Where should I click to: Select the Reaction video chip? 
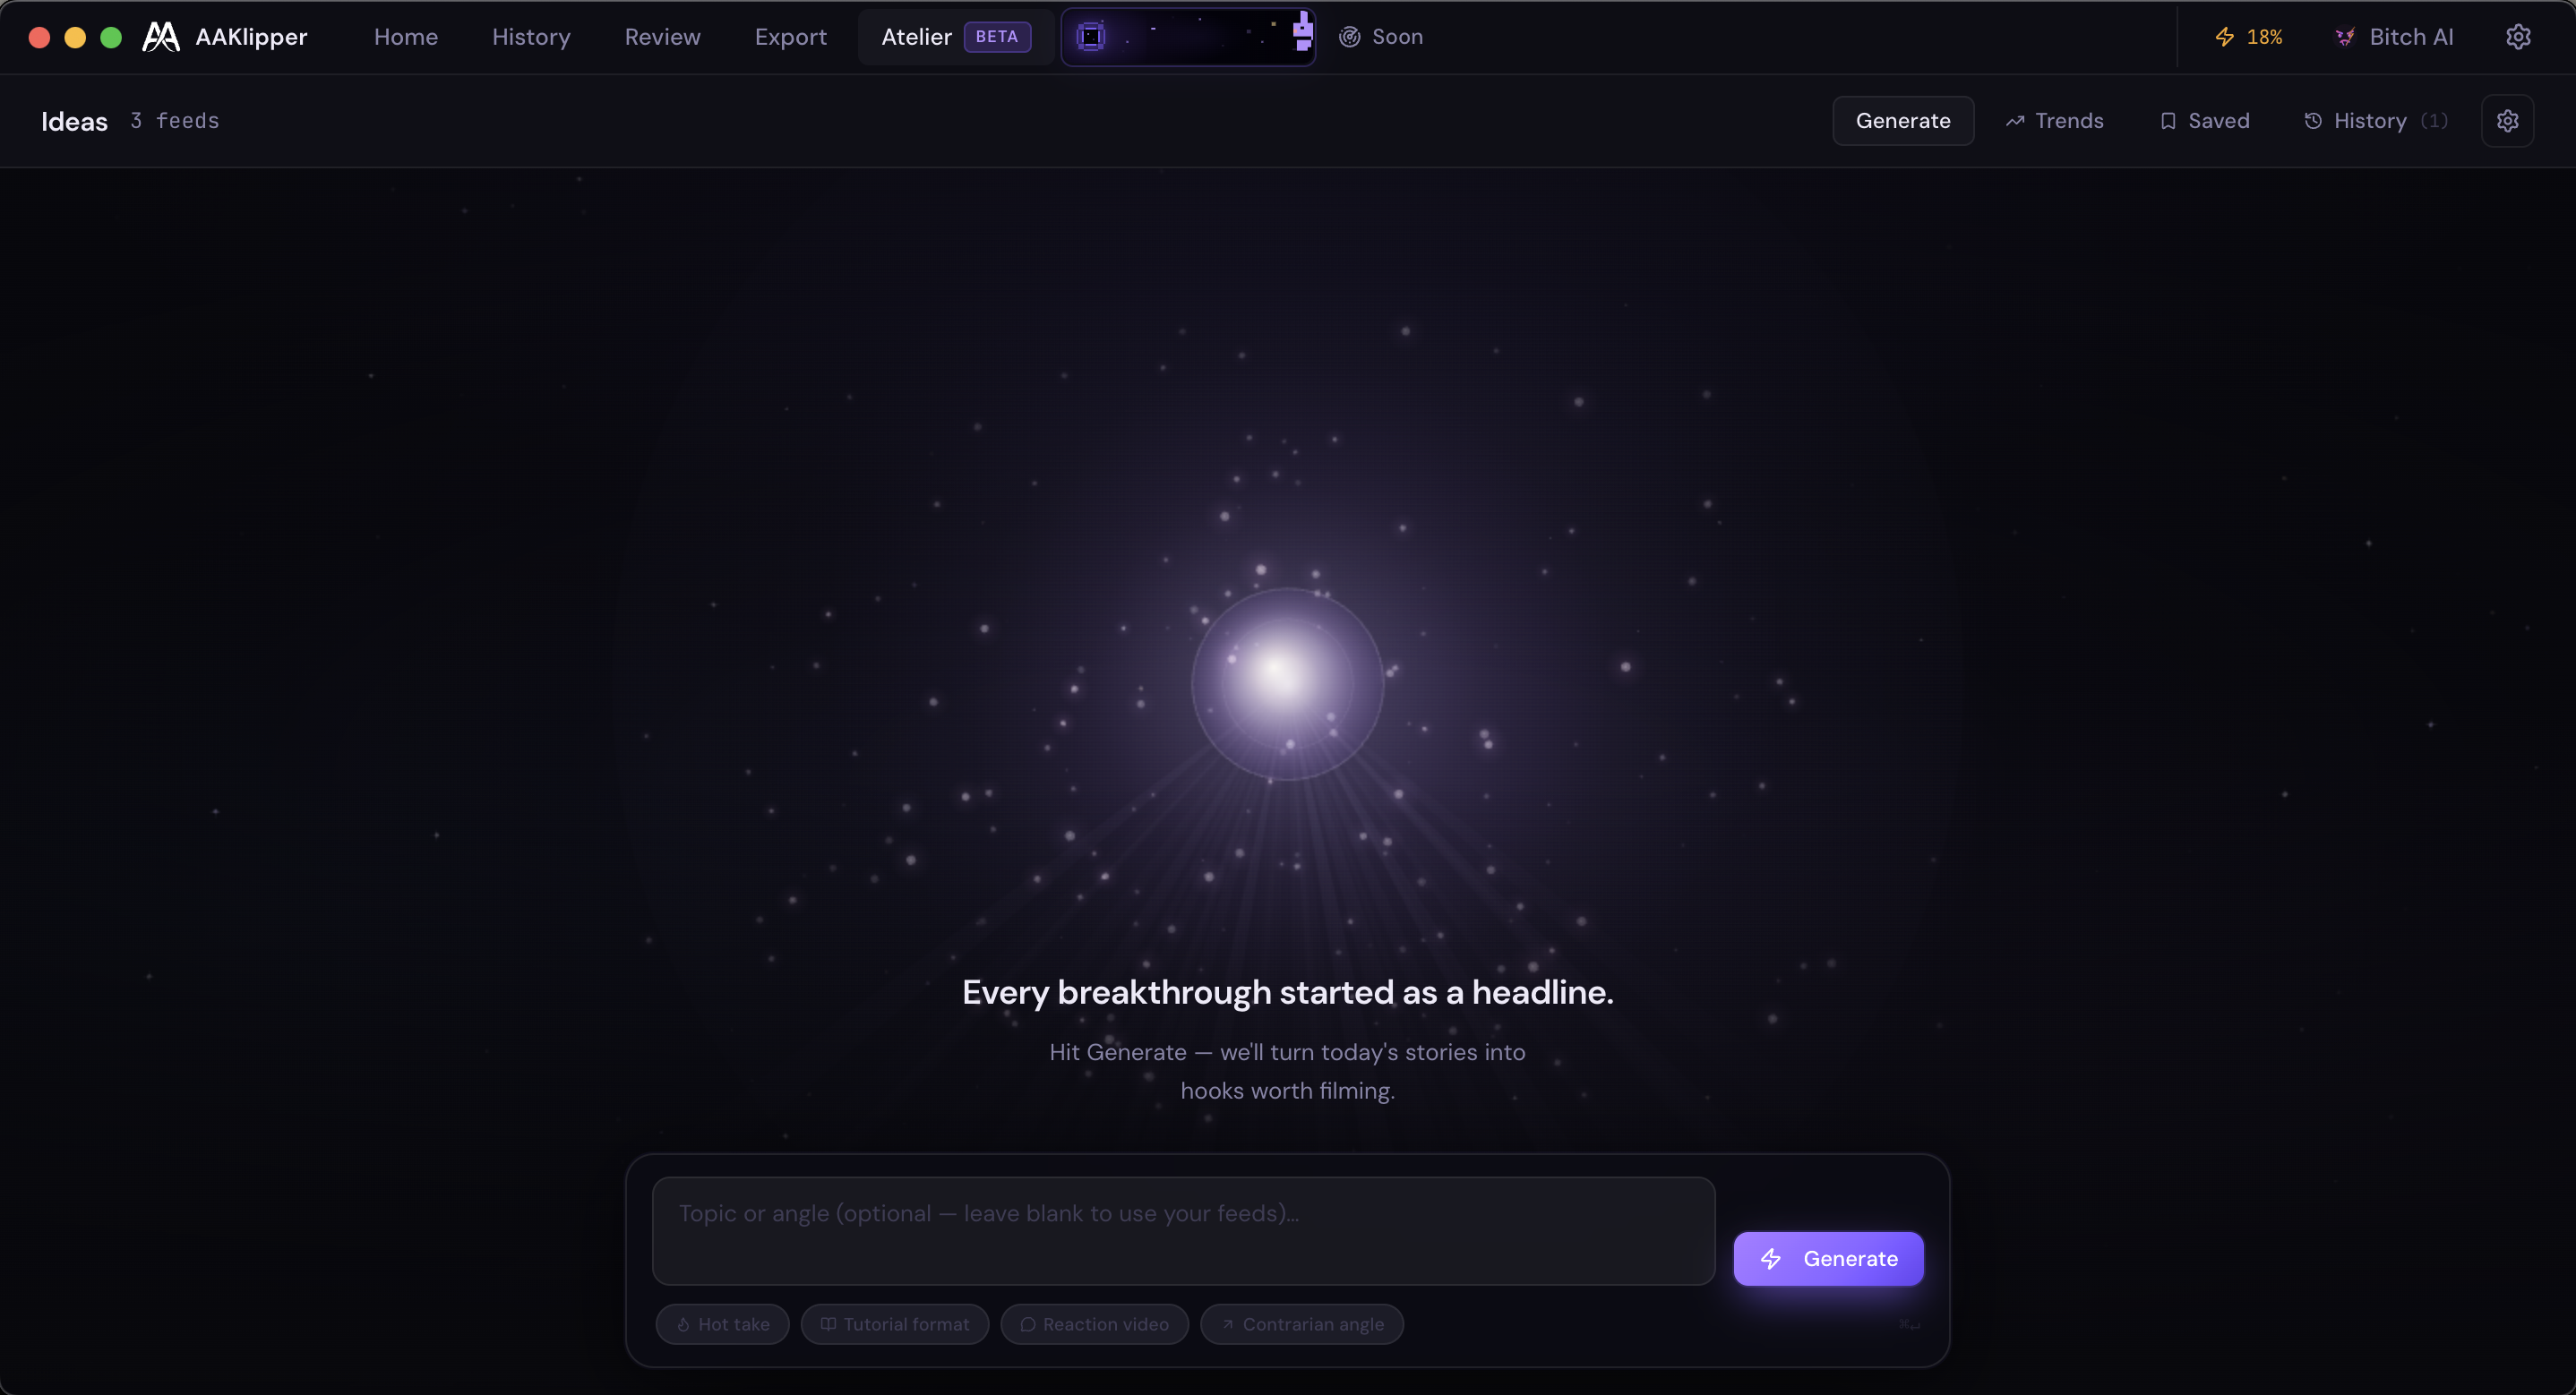pos(1094,1324)
